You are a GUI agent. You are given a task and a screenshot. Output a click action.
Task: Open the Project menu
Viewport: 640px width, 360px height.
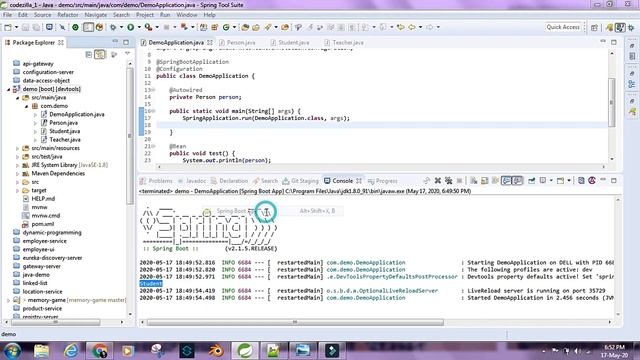tap(145, 15)
